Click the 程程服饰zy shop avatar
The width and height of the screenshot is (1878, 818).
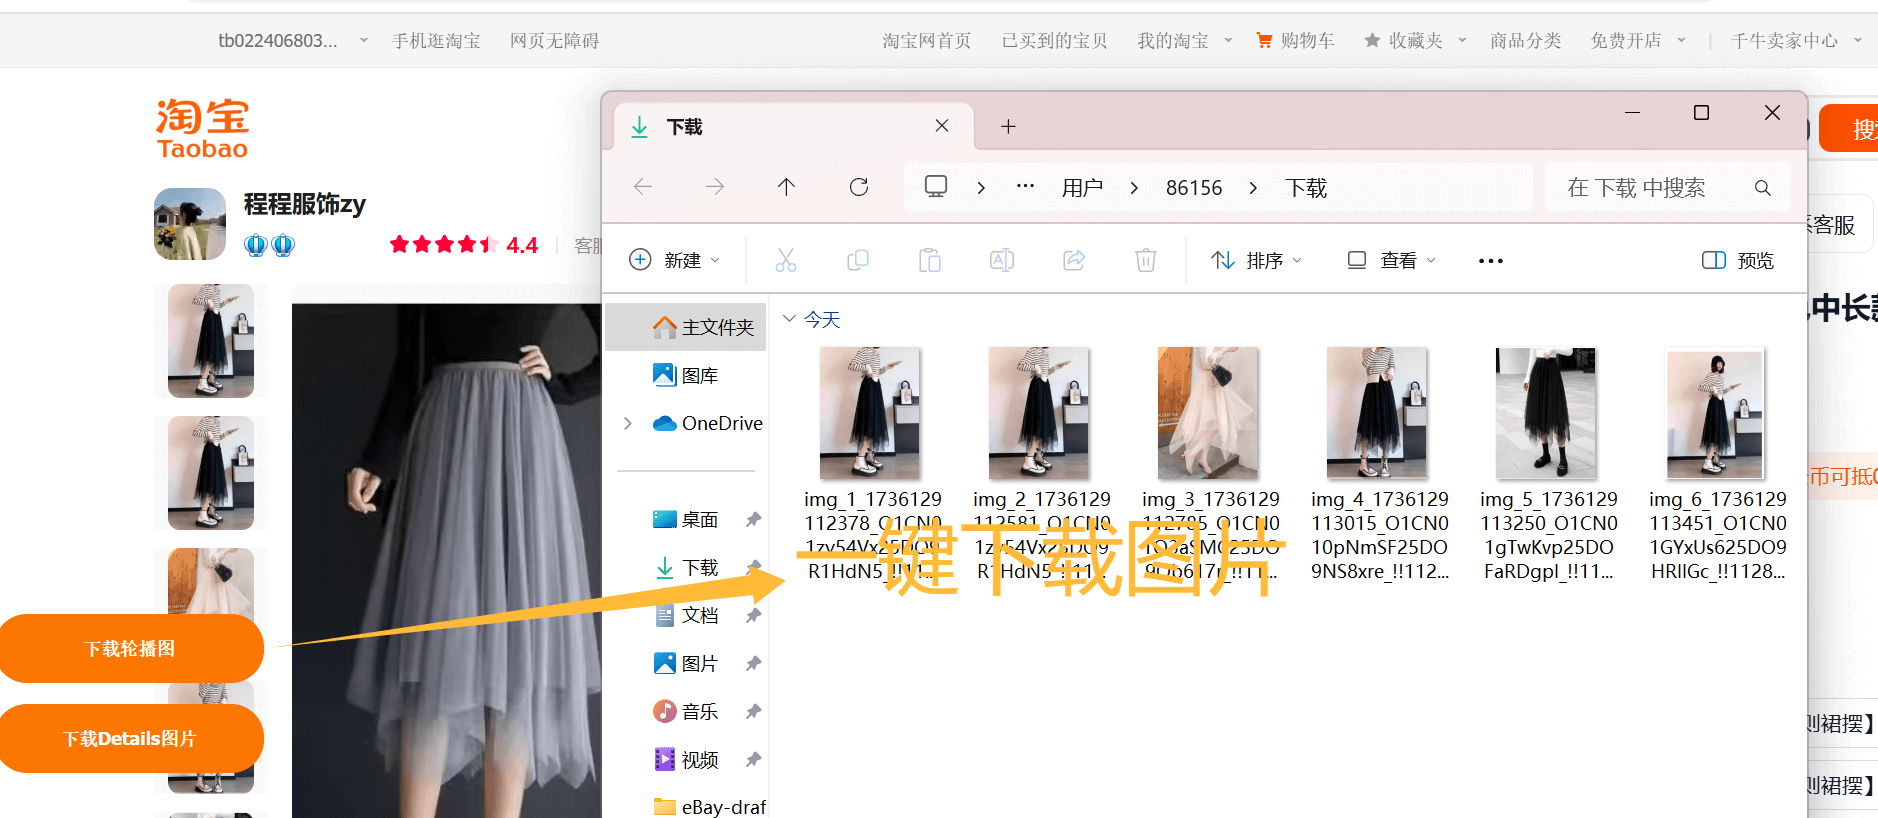(x=190, y=224)
